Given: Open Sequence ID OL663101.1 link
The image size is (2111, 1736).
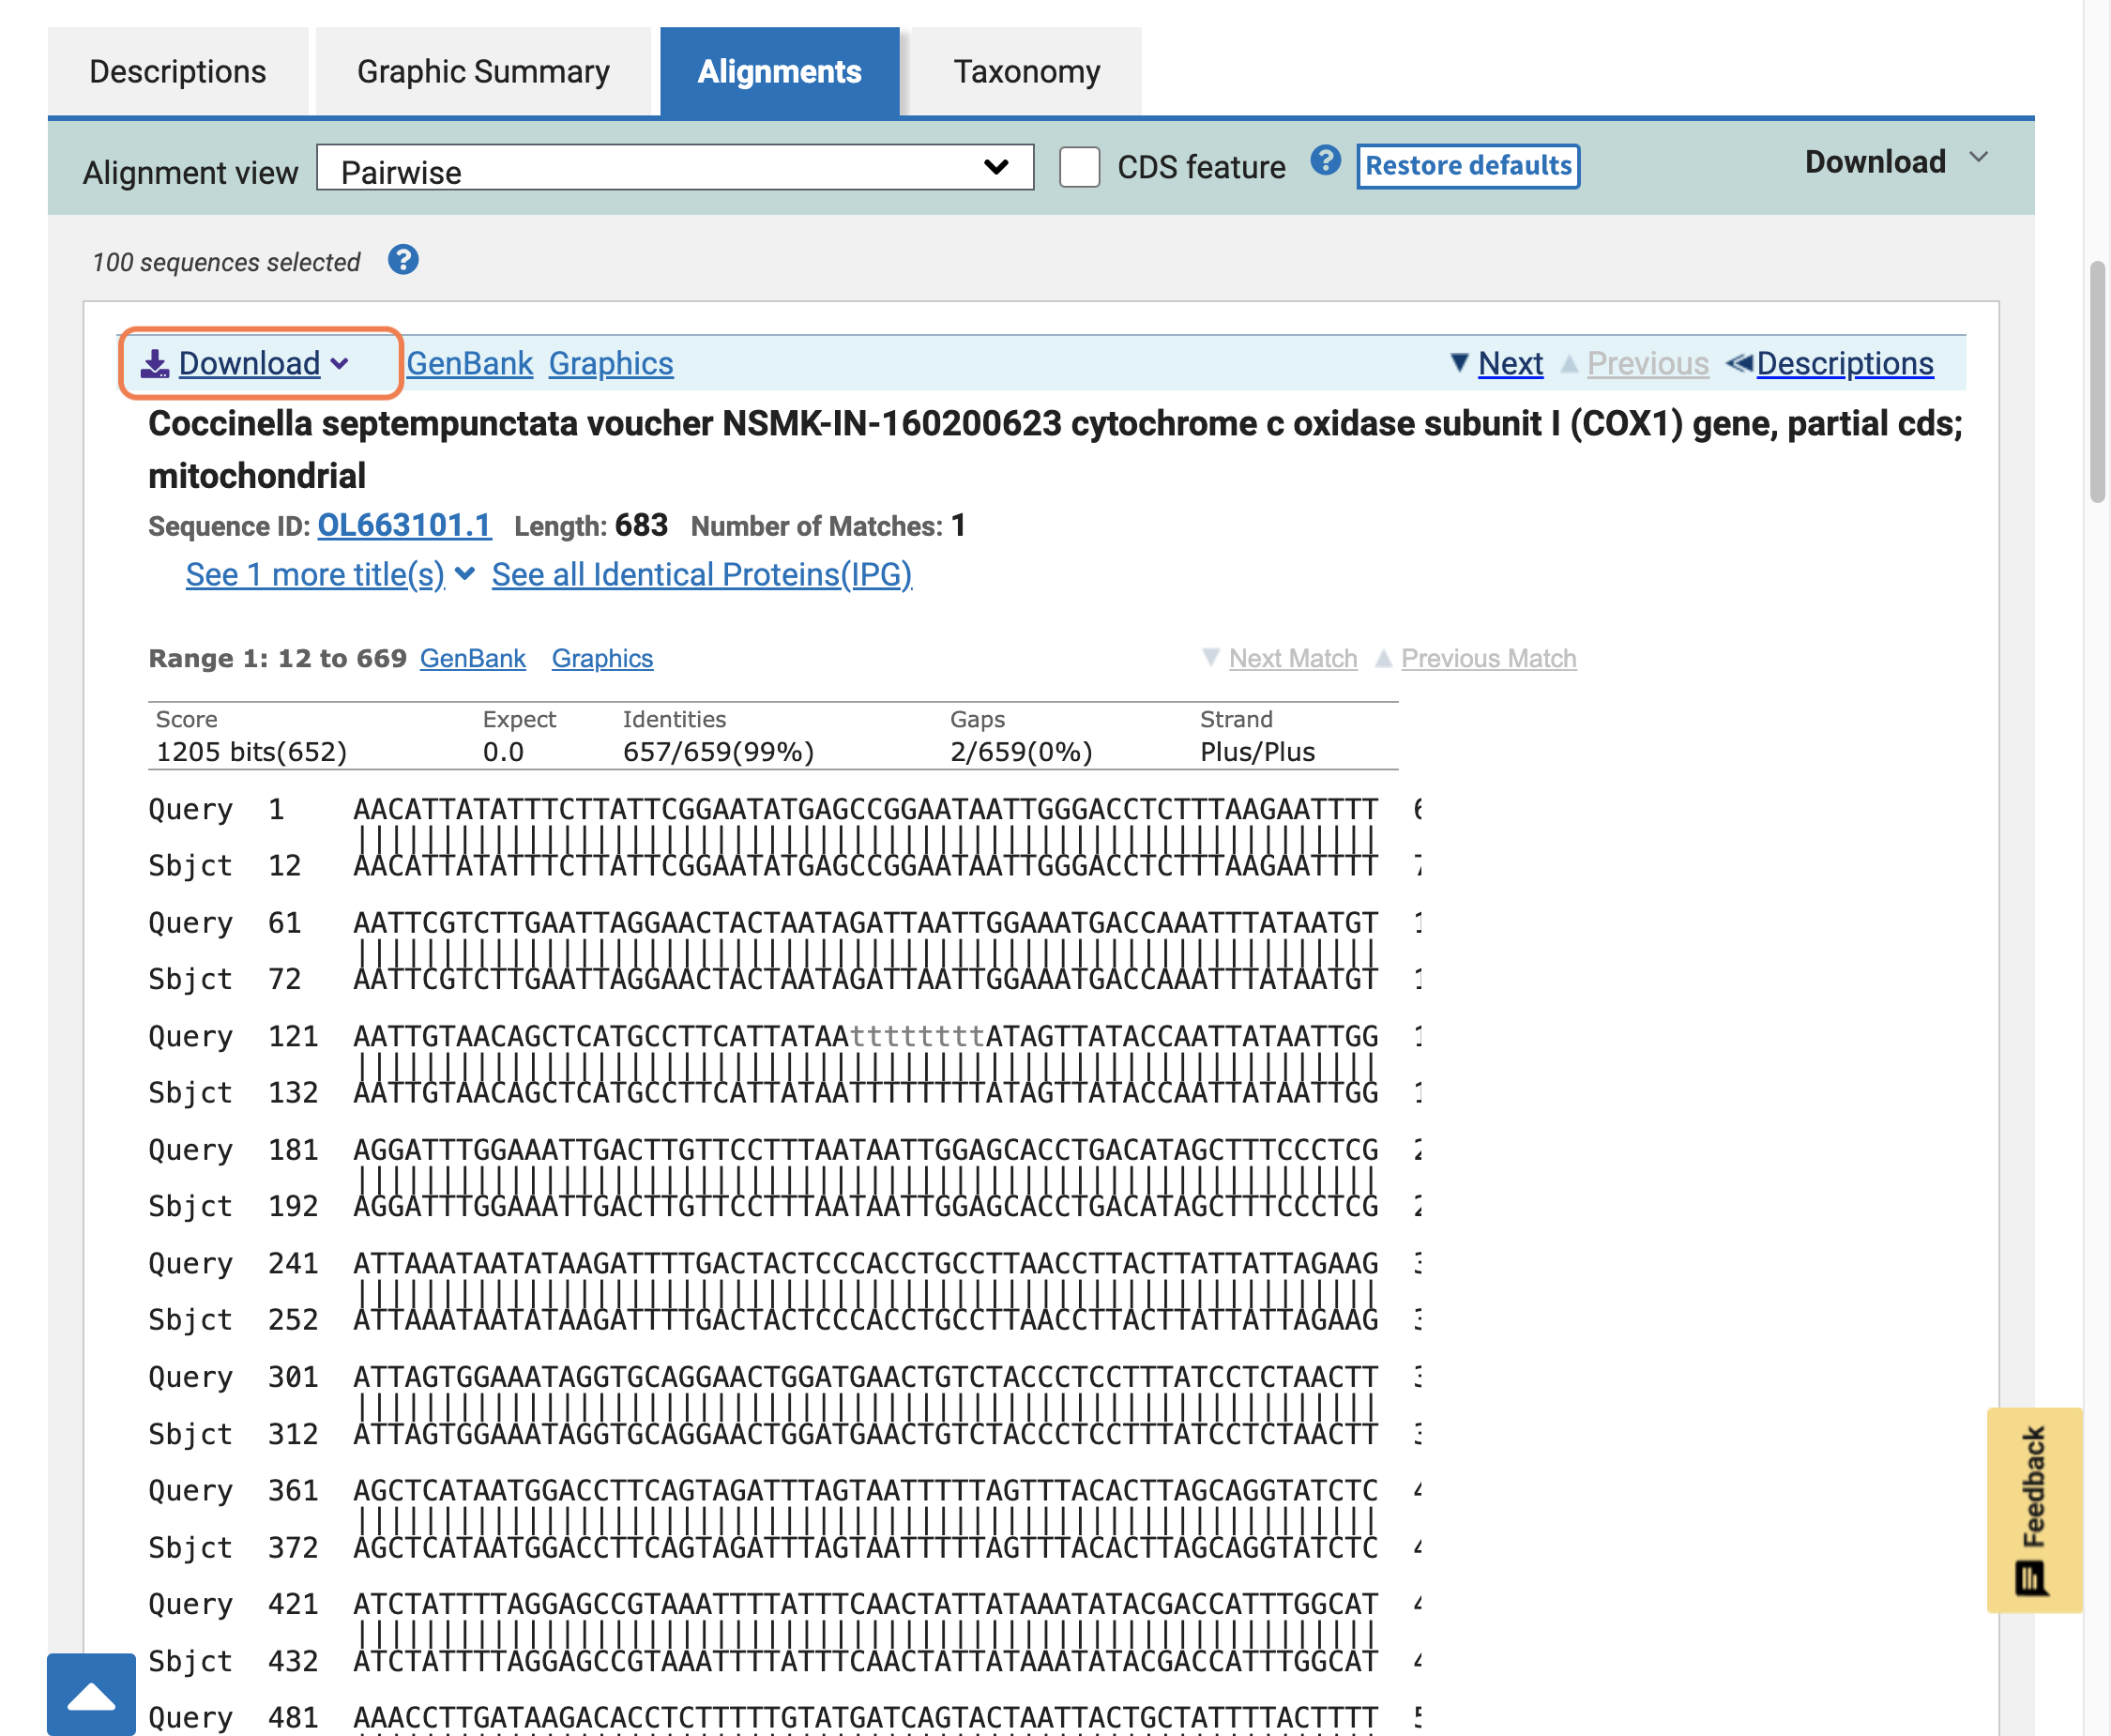Looking at the screenshot, I should [404, 525].
